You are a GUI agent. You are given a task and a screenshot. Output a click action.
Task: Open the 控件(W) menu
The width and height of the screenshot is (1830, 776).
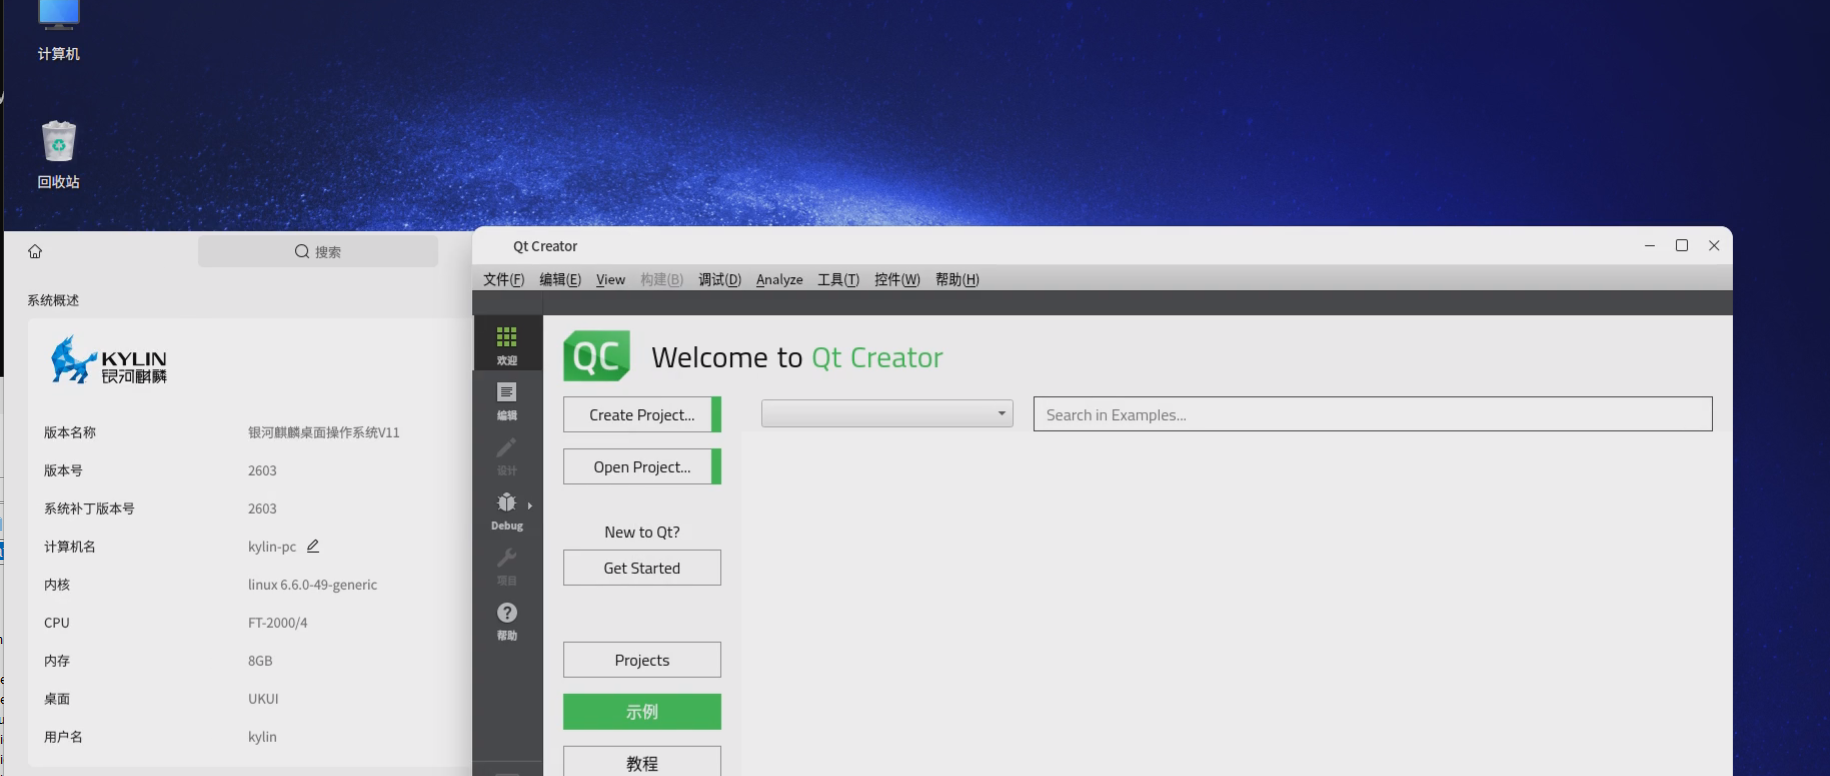click(x=897, y=279)
